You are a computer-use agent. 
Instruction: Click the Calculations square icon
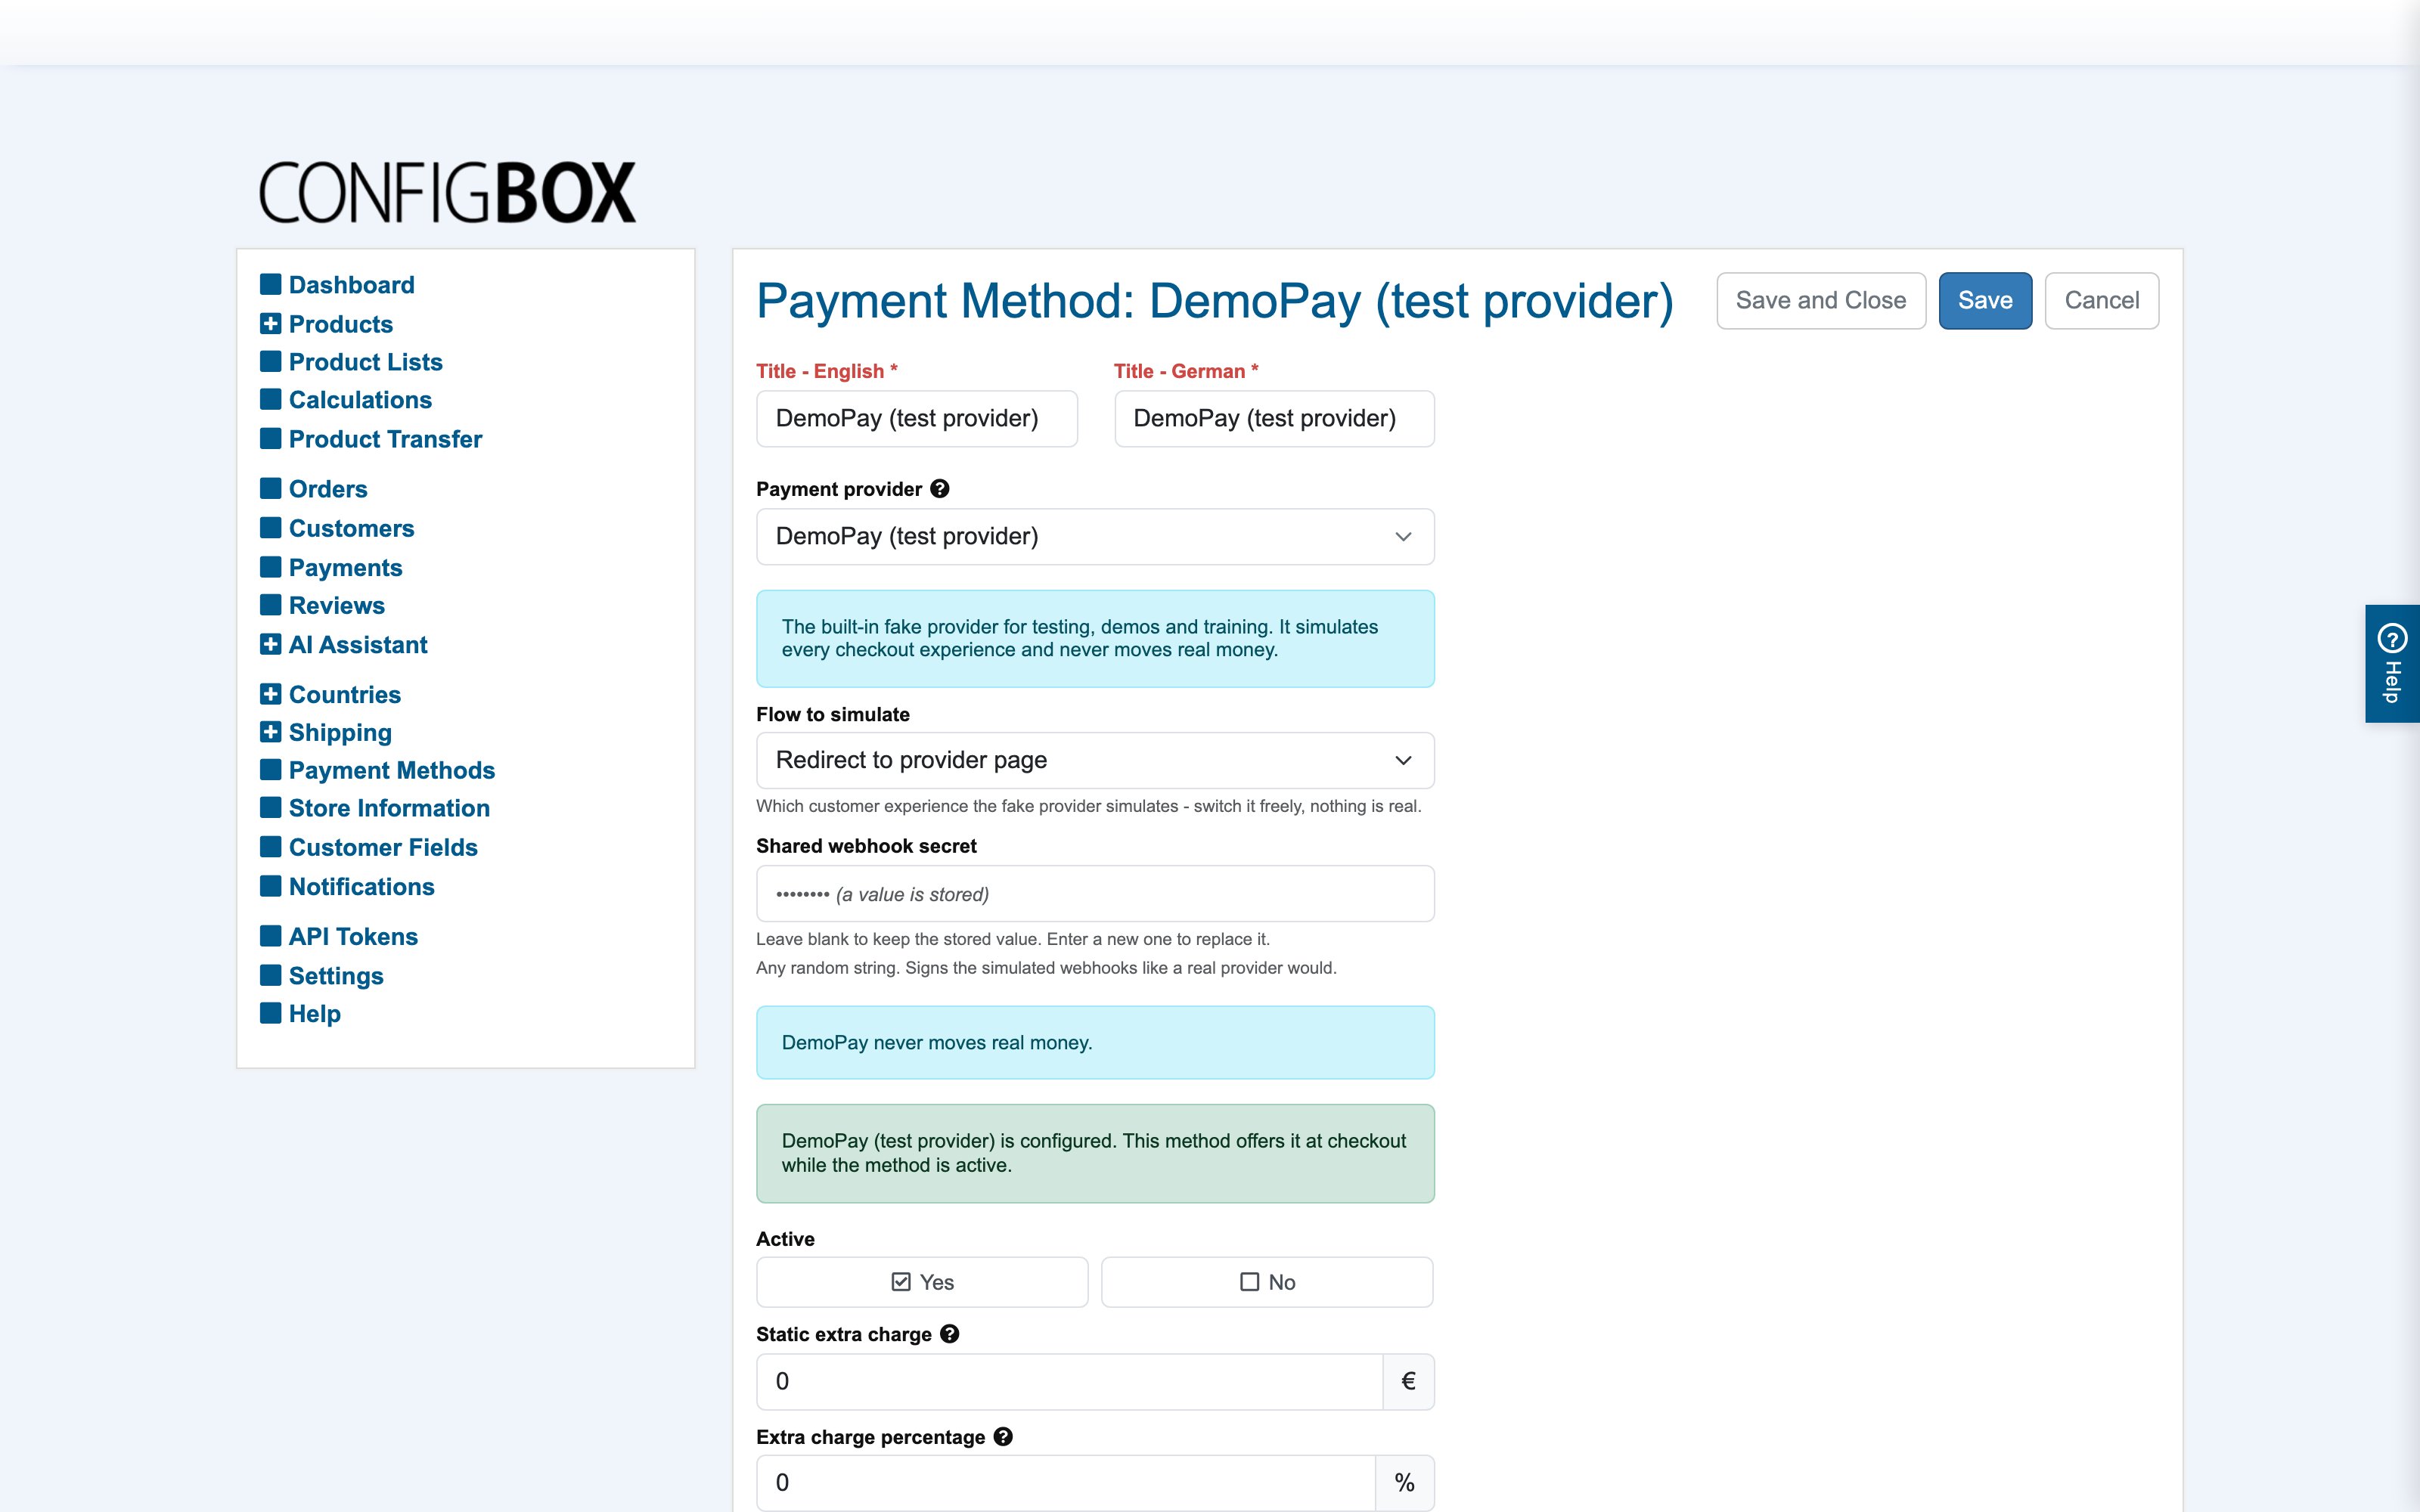click(270, 399)
